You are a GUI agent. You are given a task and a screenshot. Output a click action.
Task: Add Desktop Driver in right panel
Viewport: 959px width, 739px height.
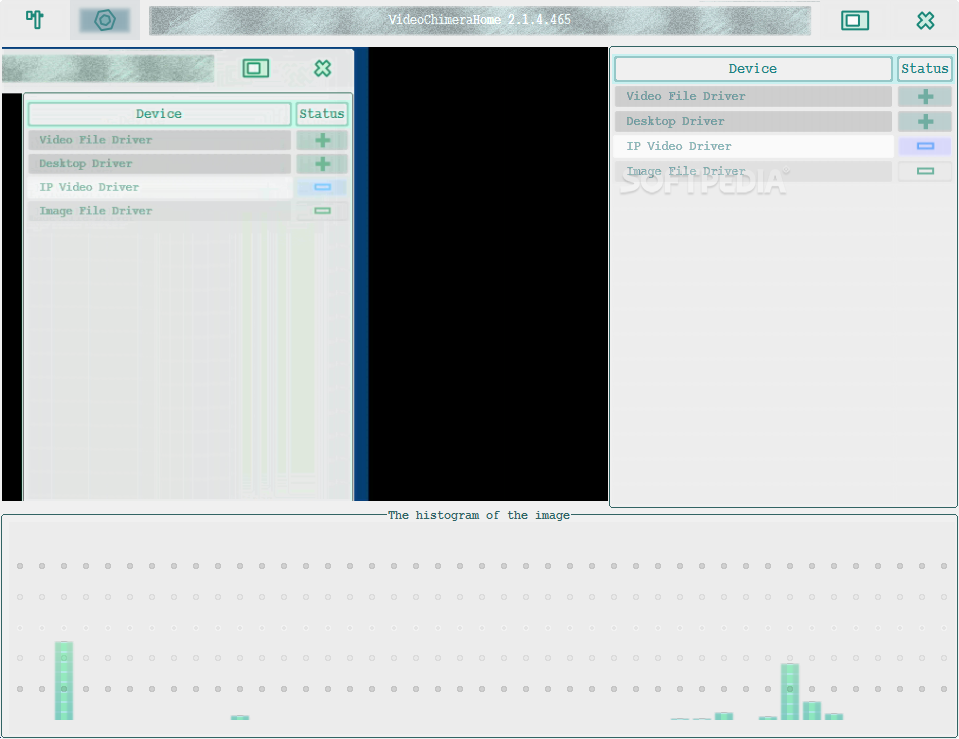click(x=925, y=121)
